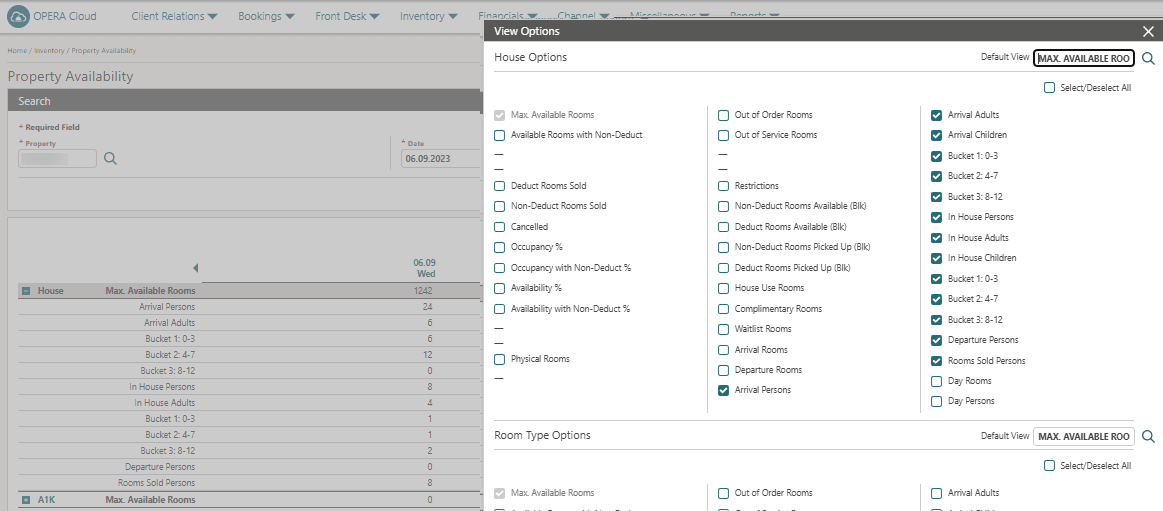Close the View Options panel

[x=1148, y=31]
